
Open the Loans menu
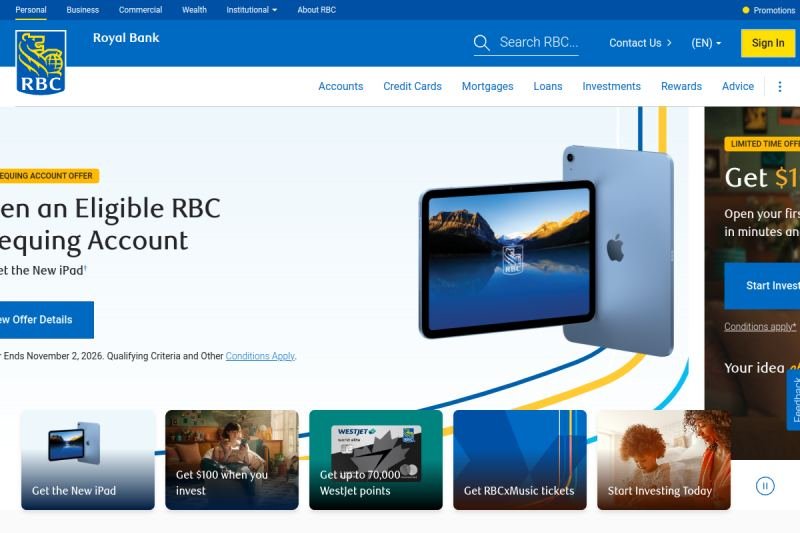(548, 86)
